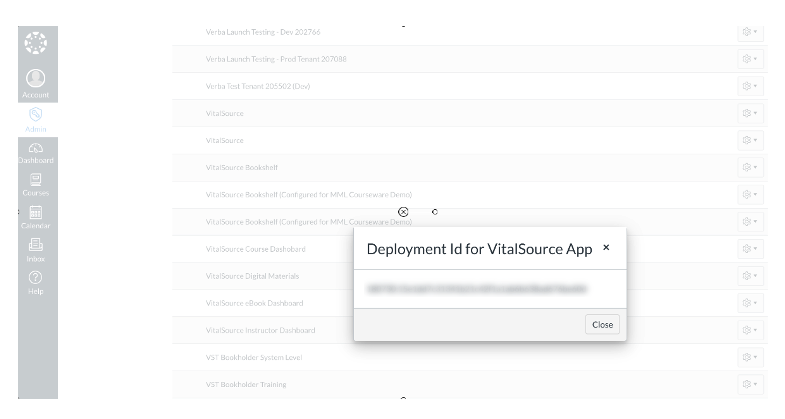Select VitalSource Instructor Dashboard app name
The image size is (785, 419).
260,330
